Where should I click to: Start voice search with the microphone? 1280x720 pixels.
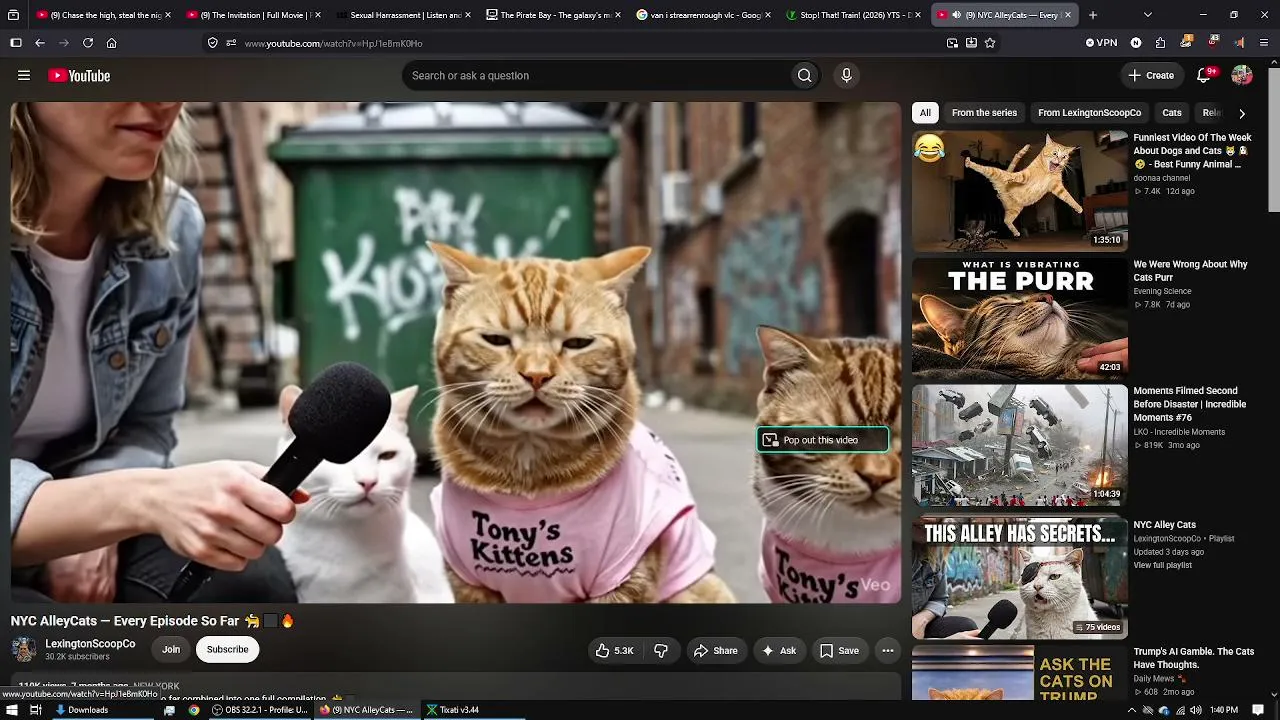tap(846, 76)
